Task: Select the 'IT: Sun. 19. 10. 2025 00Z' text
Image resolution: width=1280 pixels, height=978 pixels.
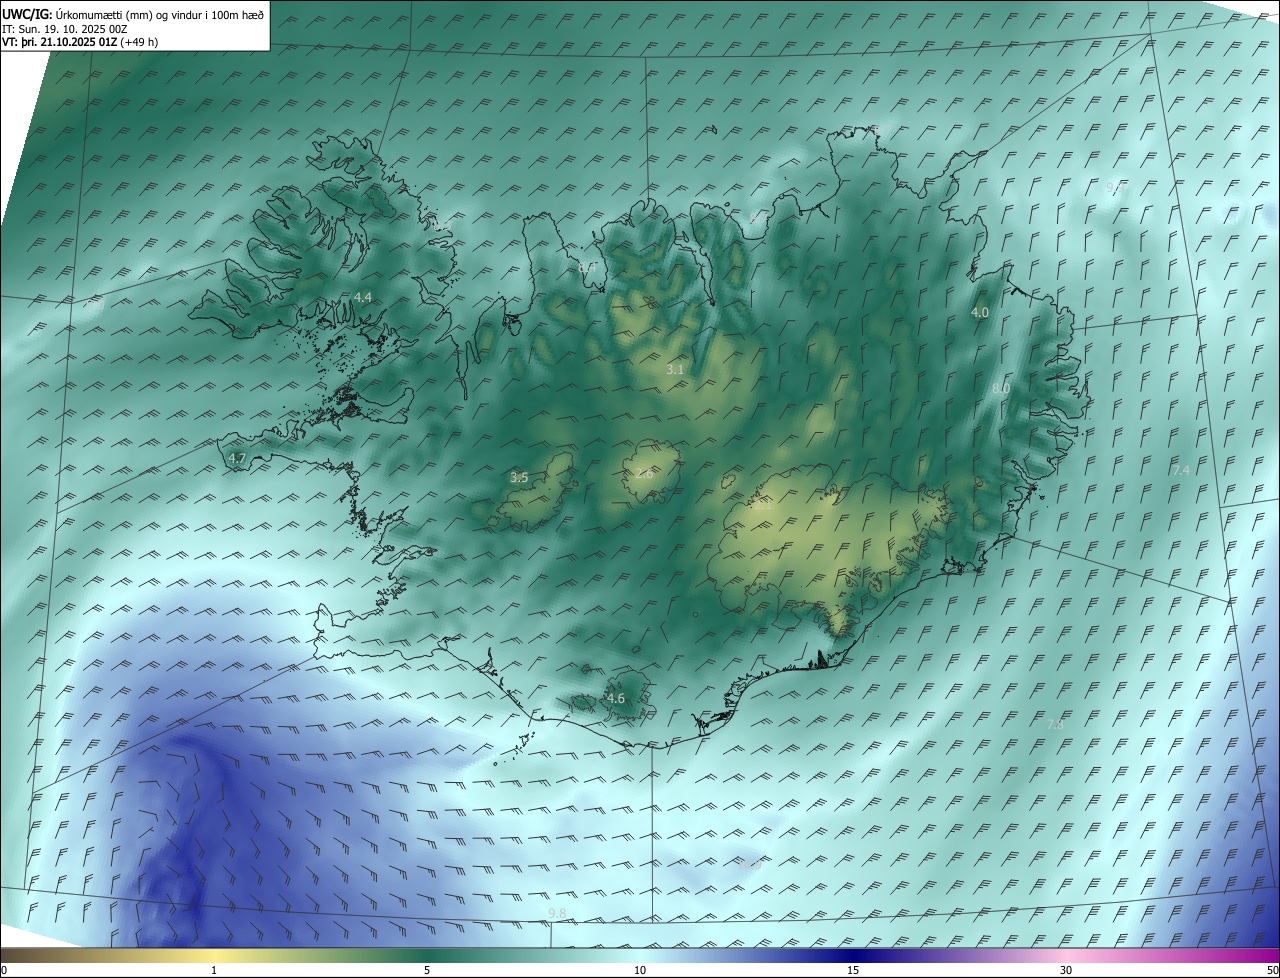Action: [64, 29]
